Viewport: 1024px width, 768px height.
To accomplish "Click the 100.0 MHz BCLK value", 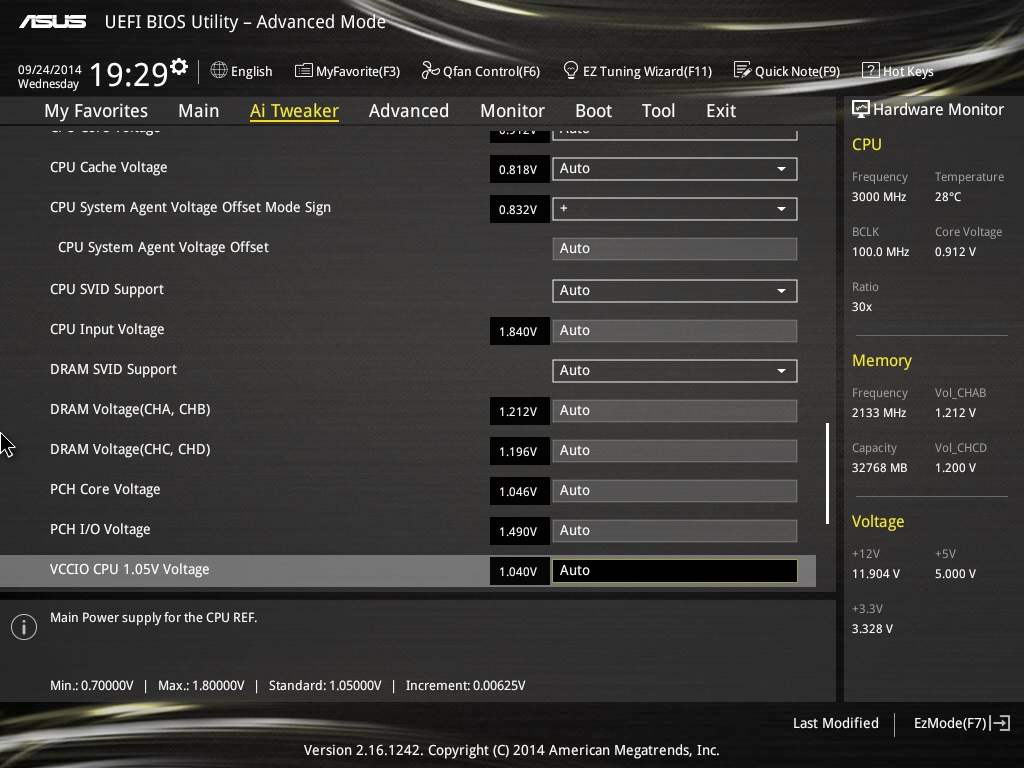I will [880, 251].
